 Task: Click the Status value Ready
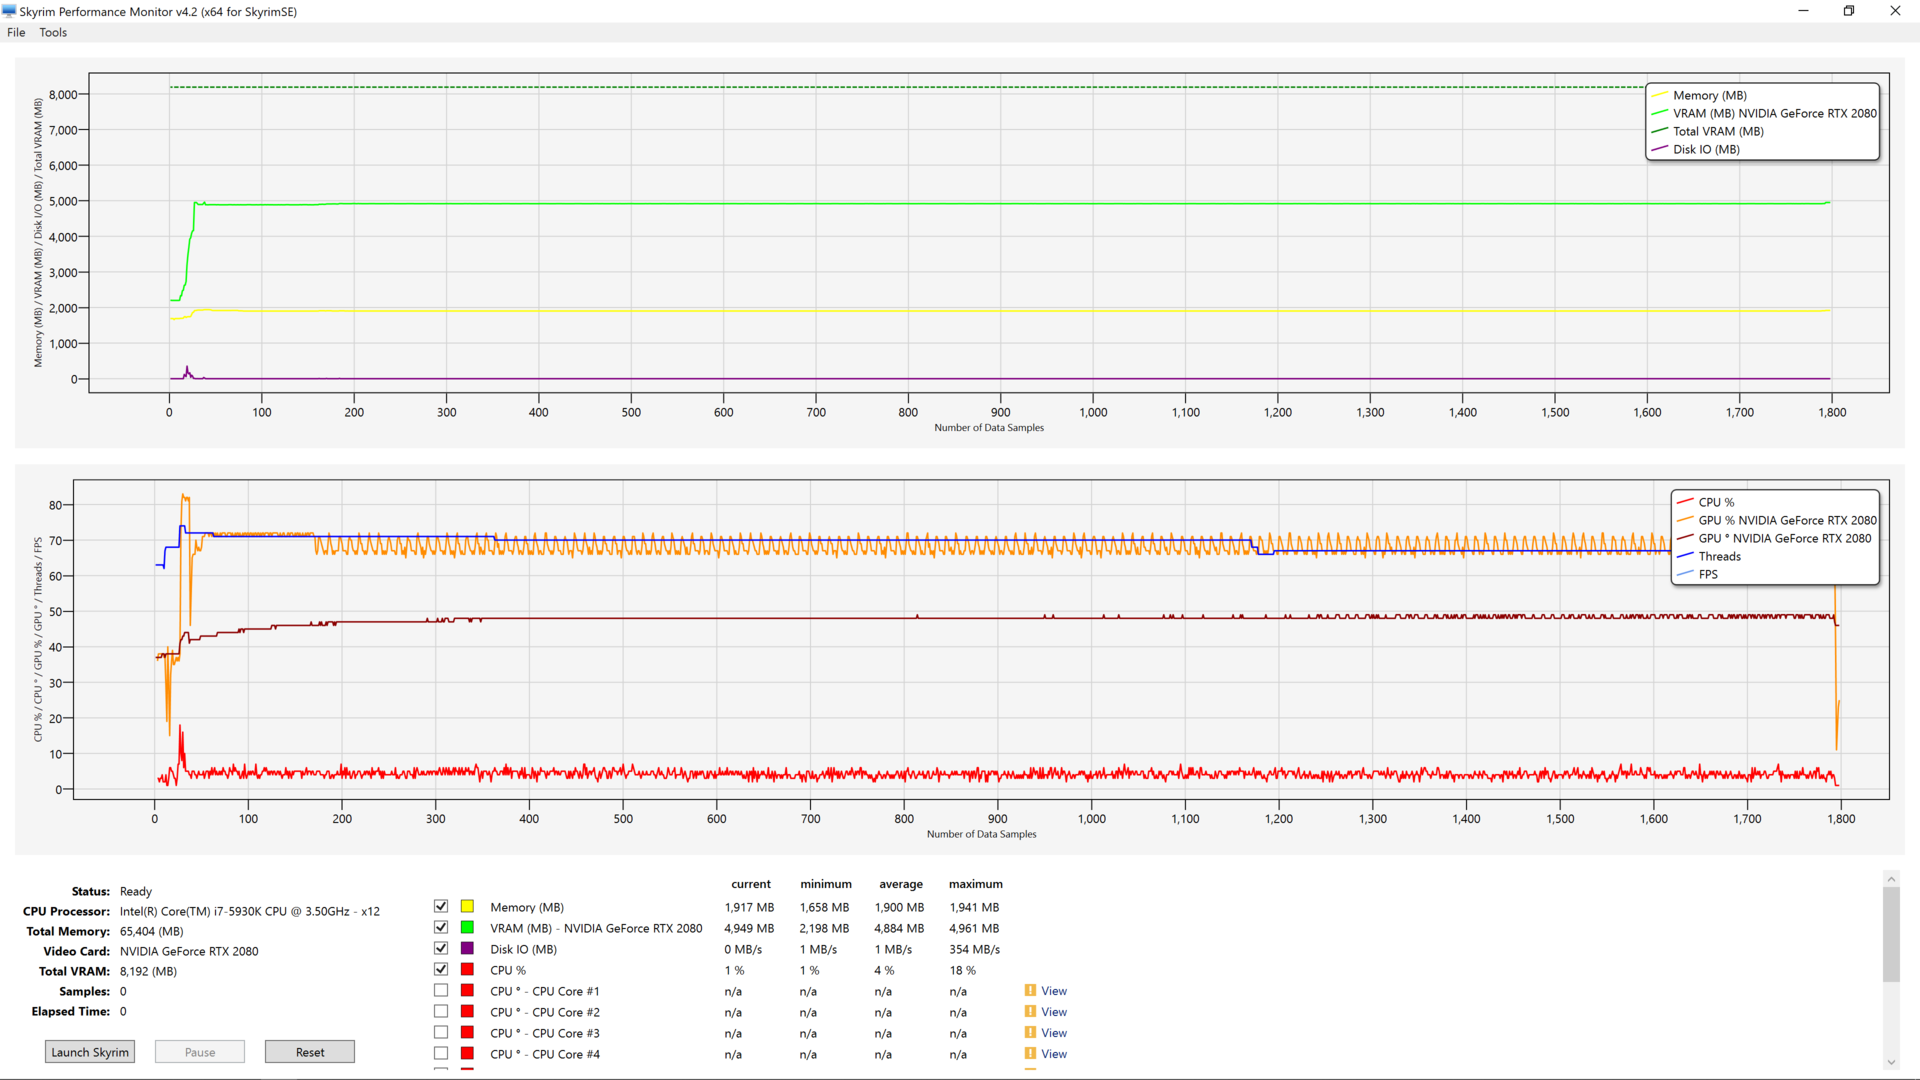pyautogui.click(x=136, y=891)
